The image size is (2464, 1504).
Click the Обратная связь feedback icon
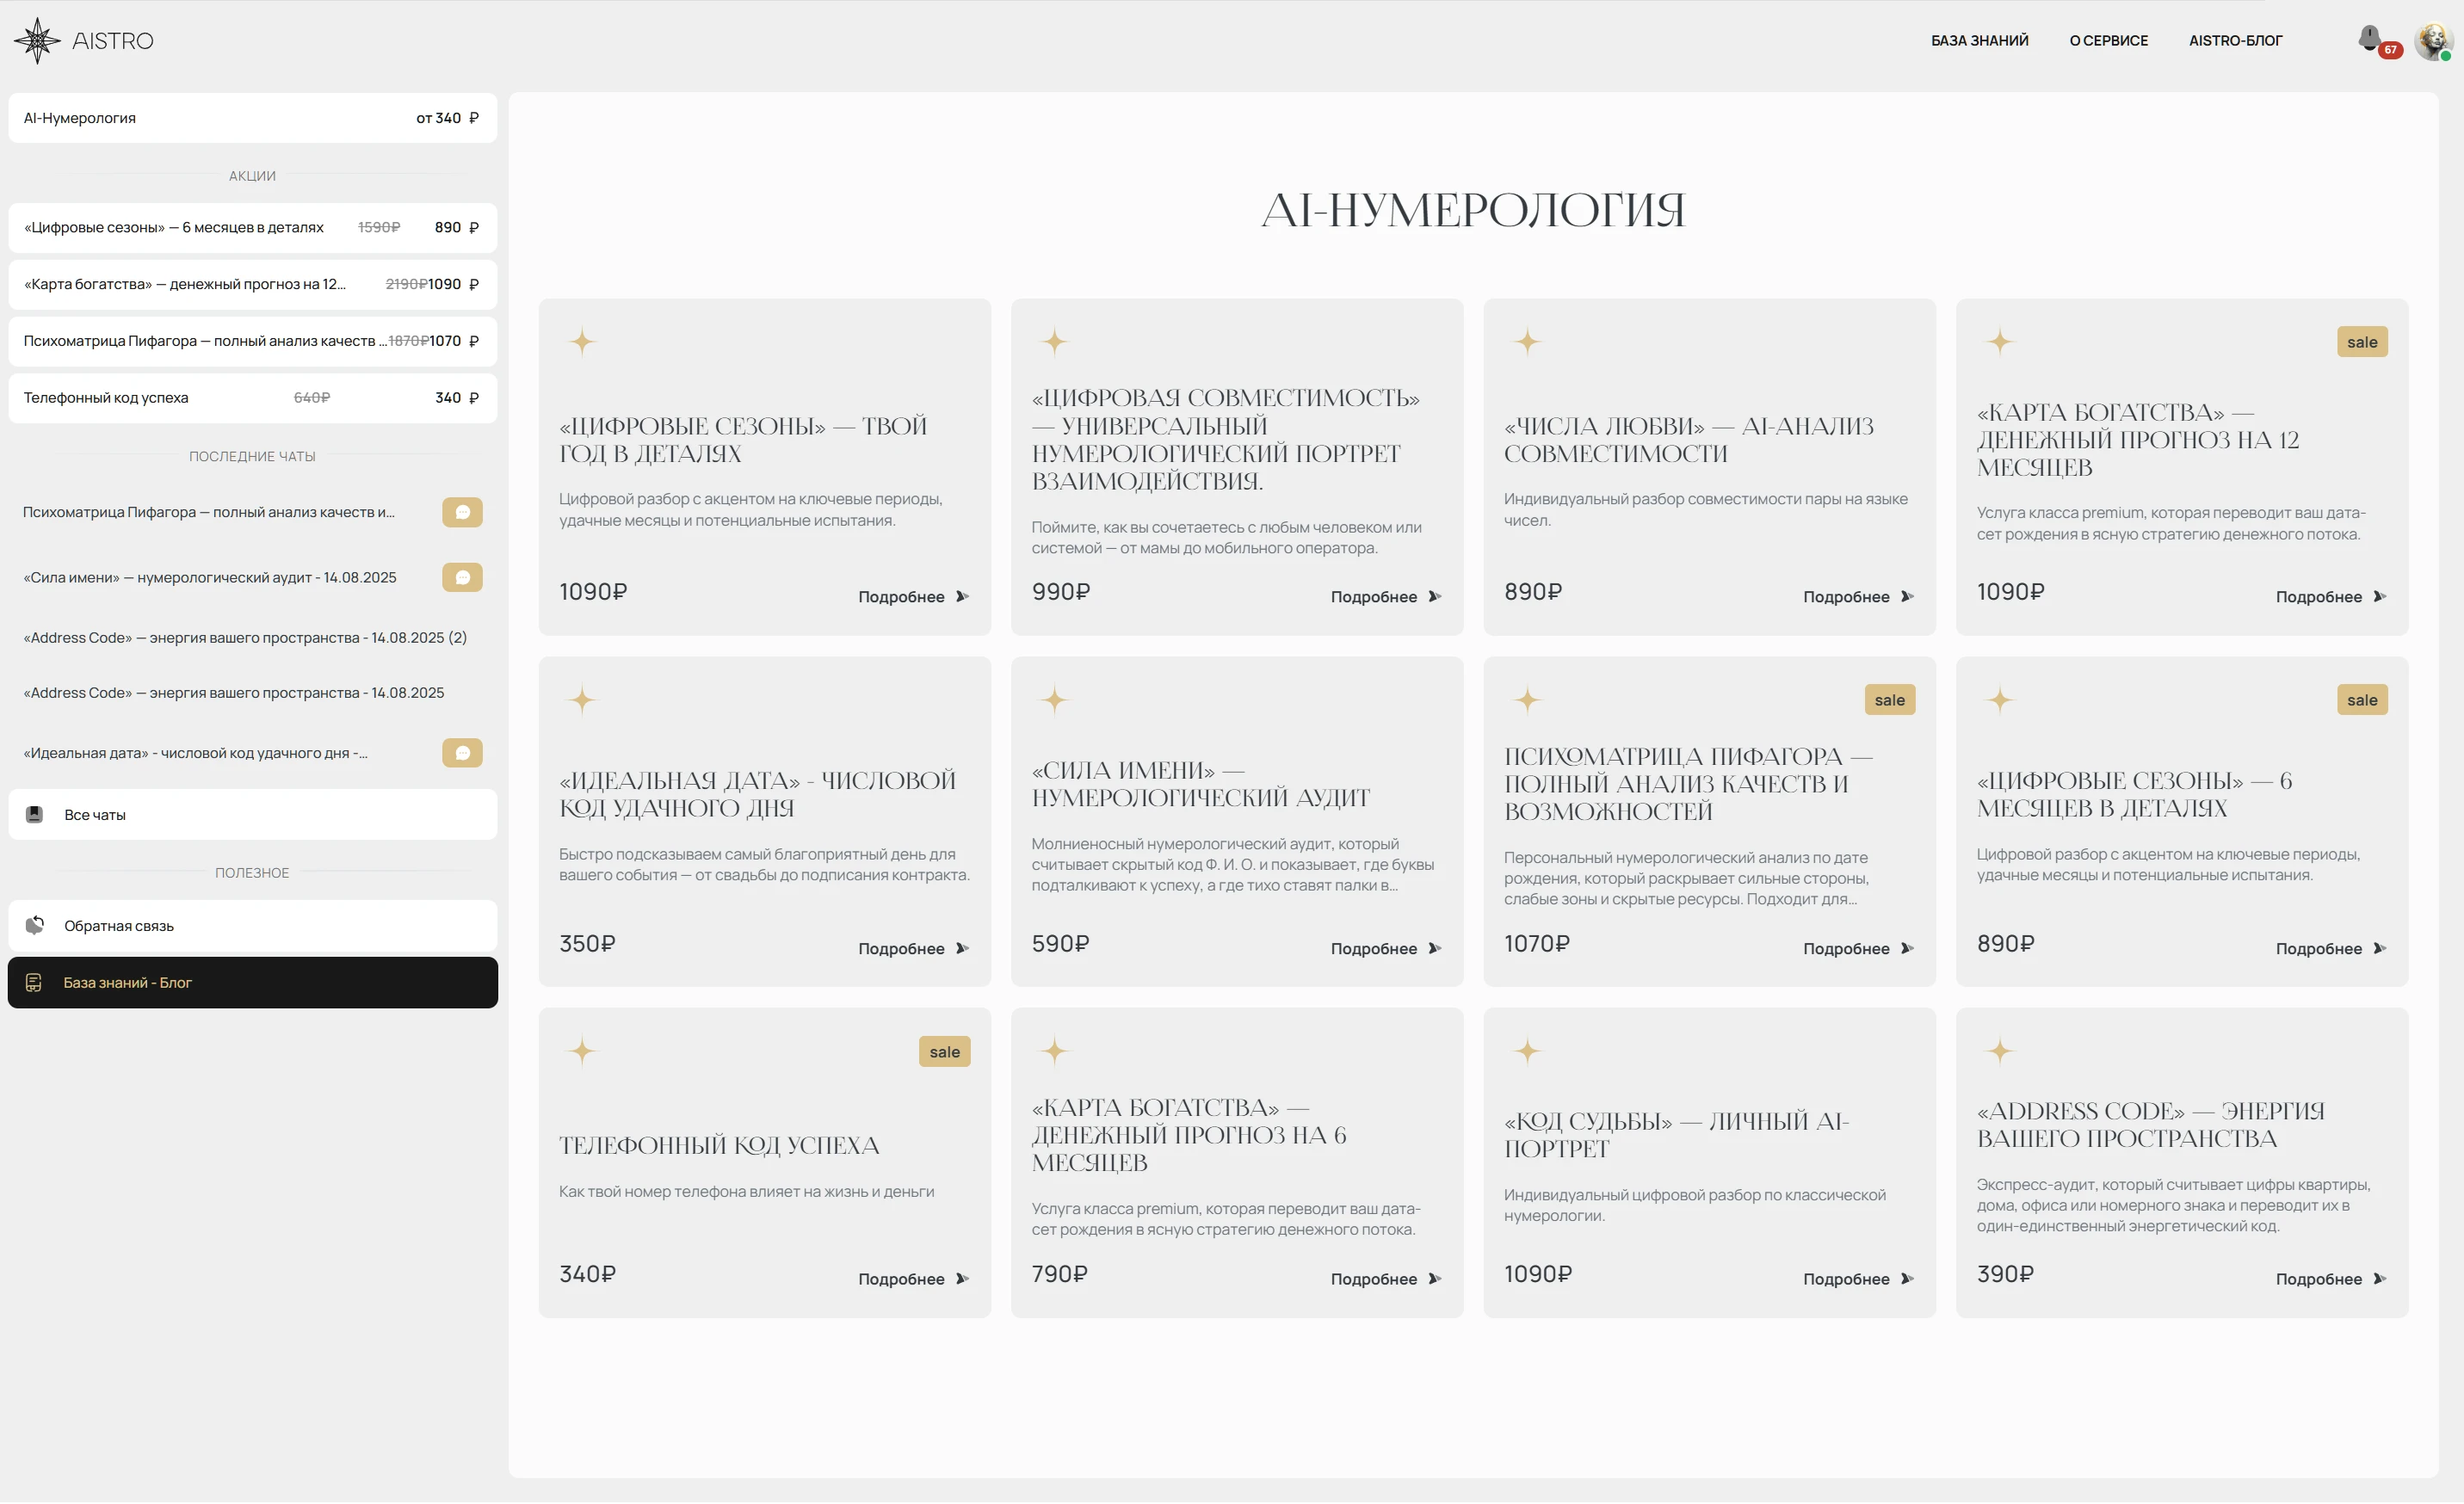(x=34, y=926)
